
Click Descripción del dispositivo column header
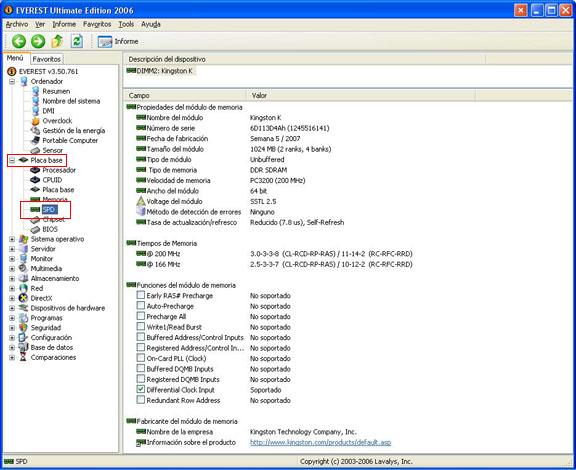point(304,59)
